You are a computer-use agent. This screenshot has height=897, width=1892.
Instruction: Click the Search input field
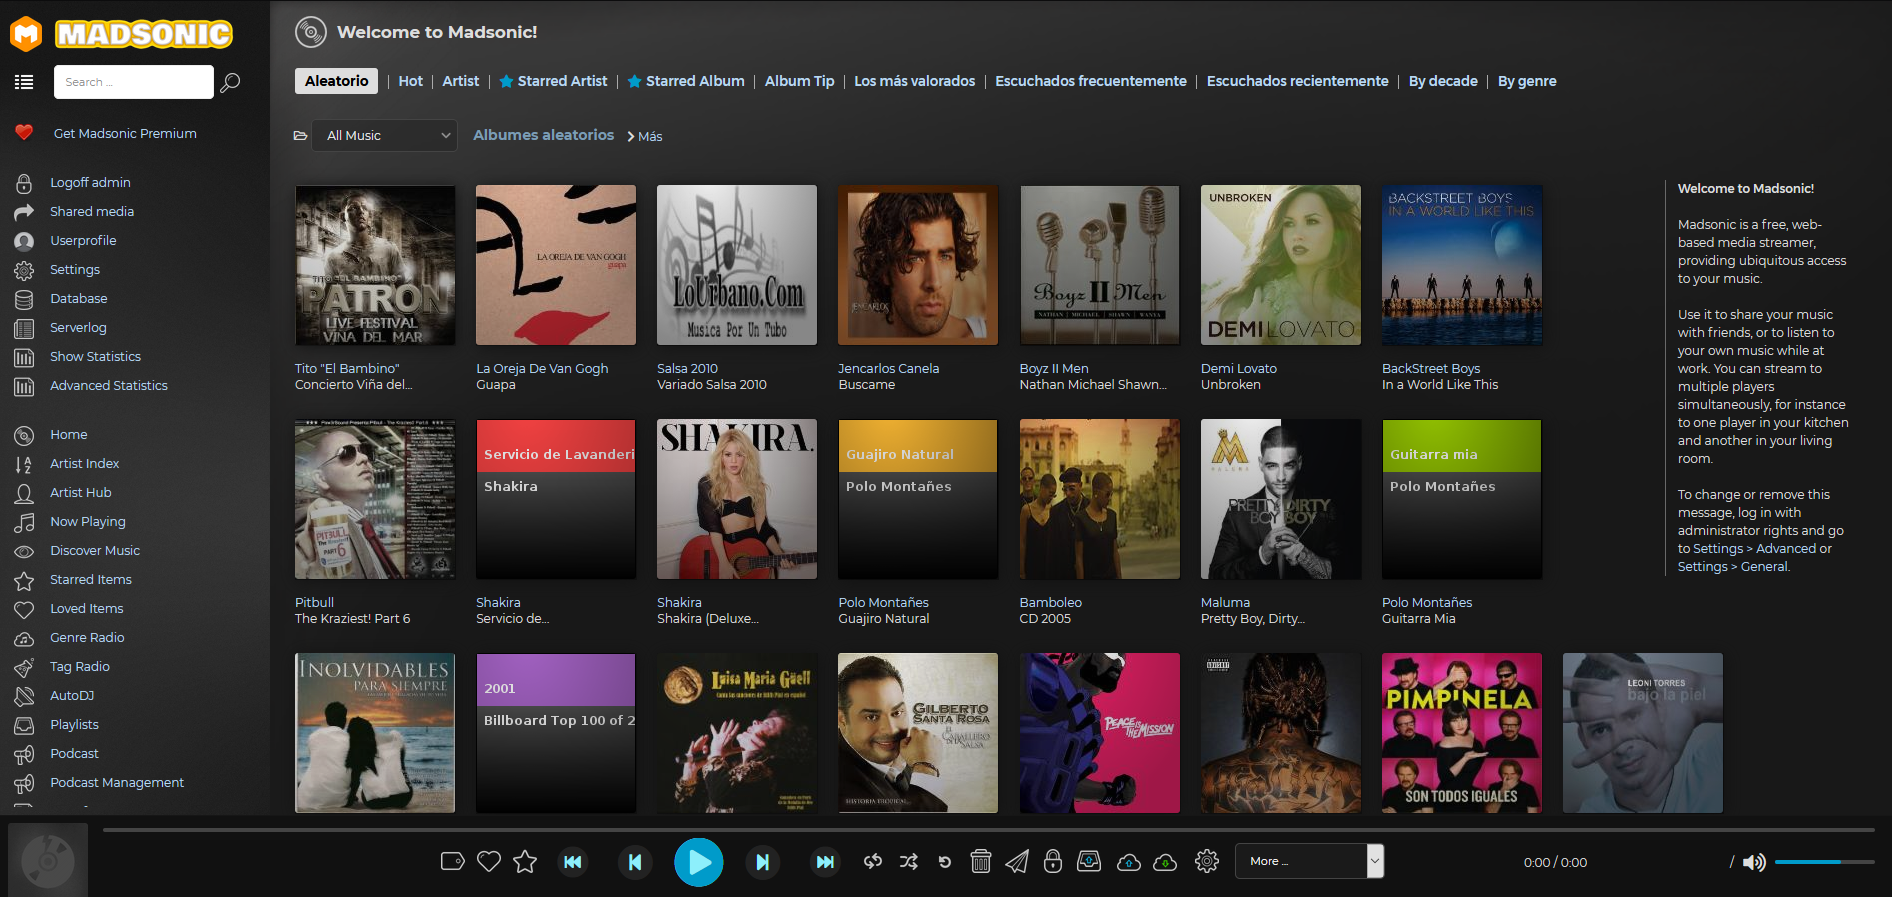coord(134,82)
